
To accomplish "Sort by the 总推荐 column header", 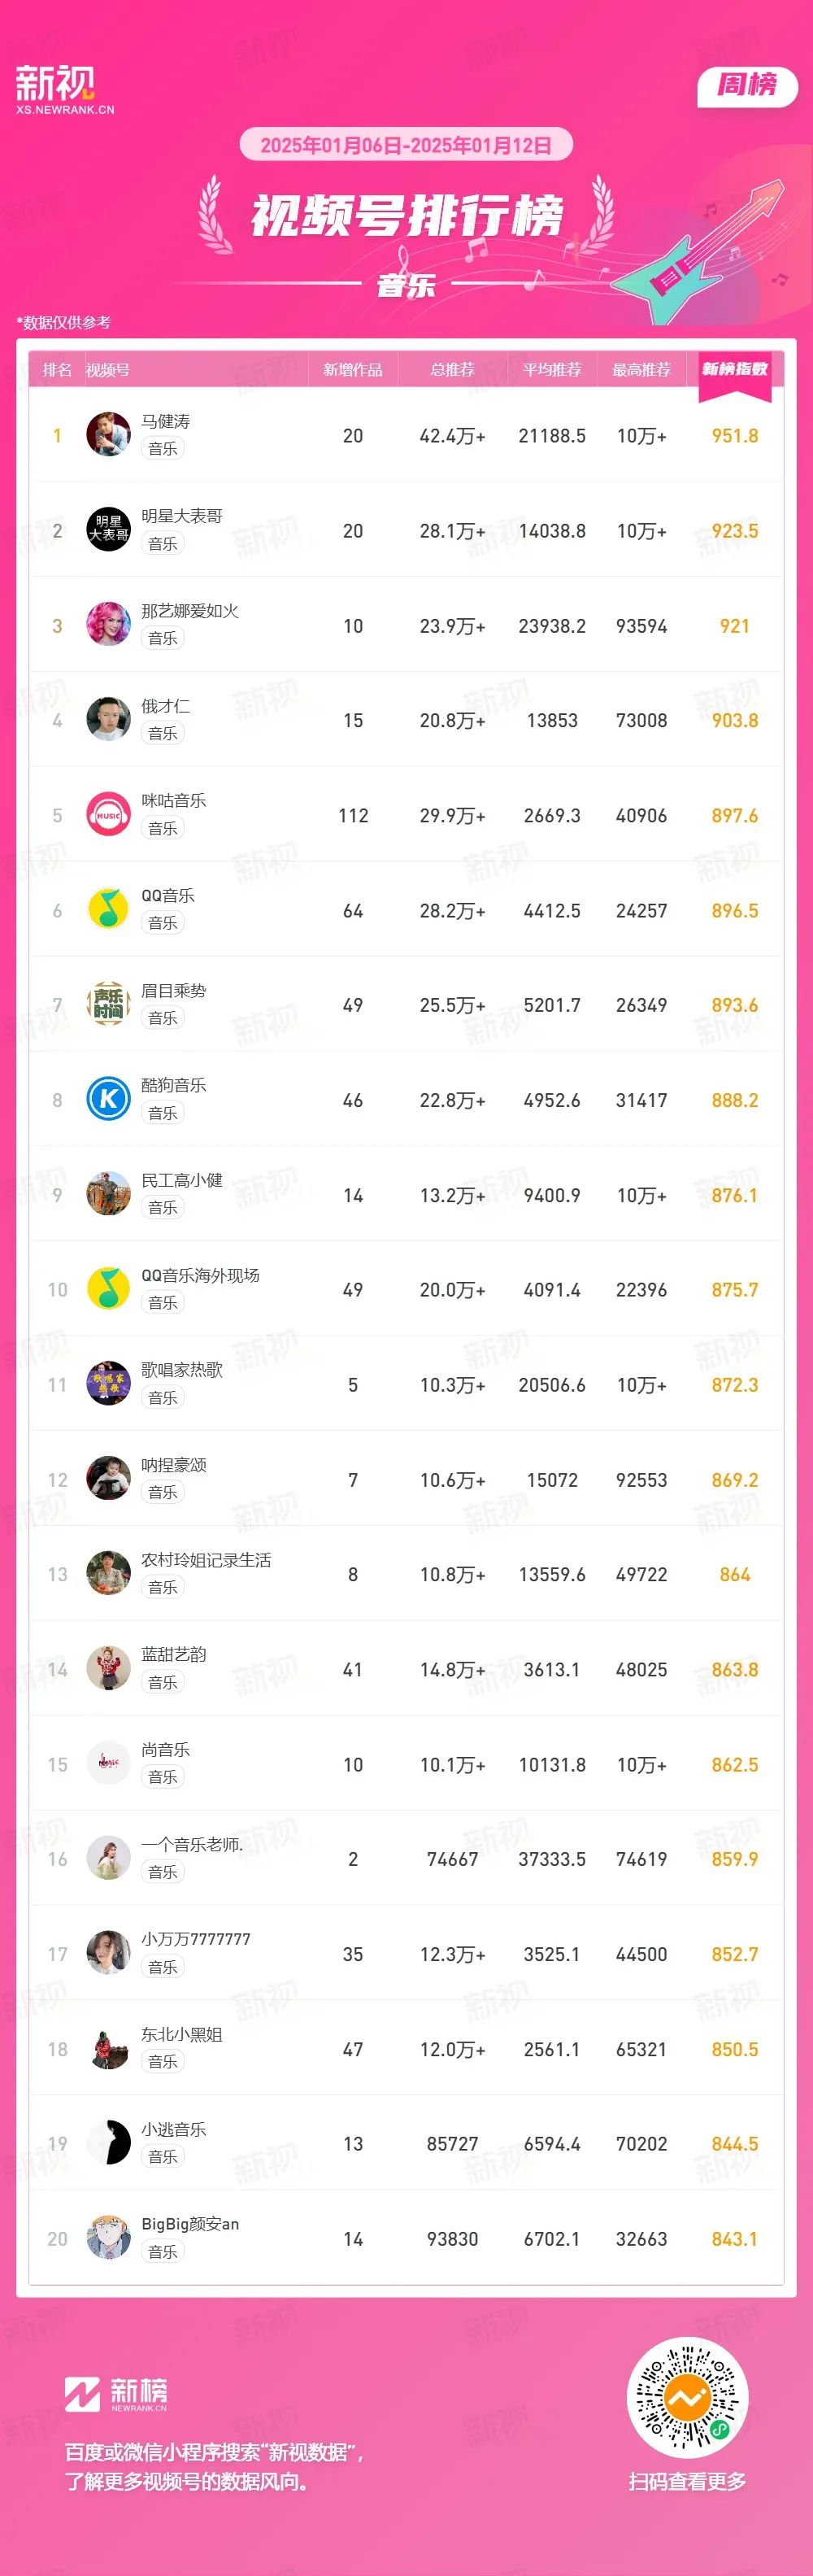I will click(452, 370).
